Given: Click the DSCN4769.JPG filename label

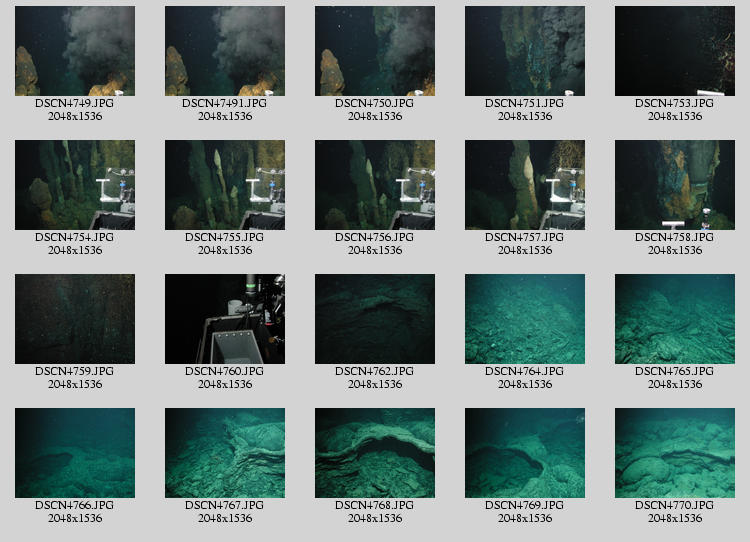Looking at the screenshot, I should coord(525,505).
